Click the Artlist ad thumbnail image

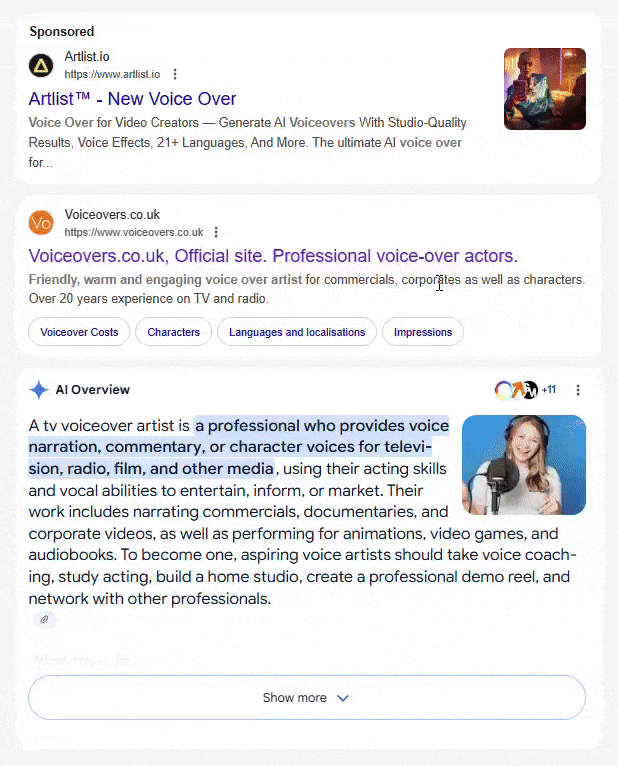544,89
